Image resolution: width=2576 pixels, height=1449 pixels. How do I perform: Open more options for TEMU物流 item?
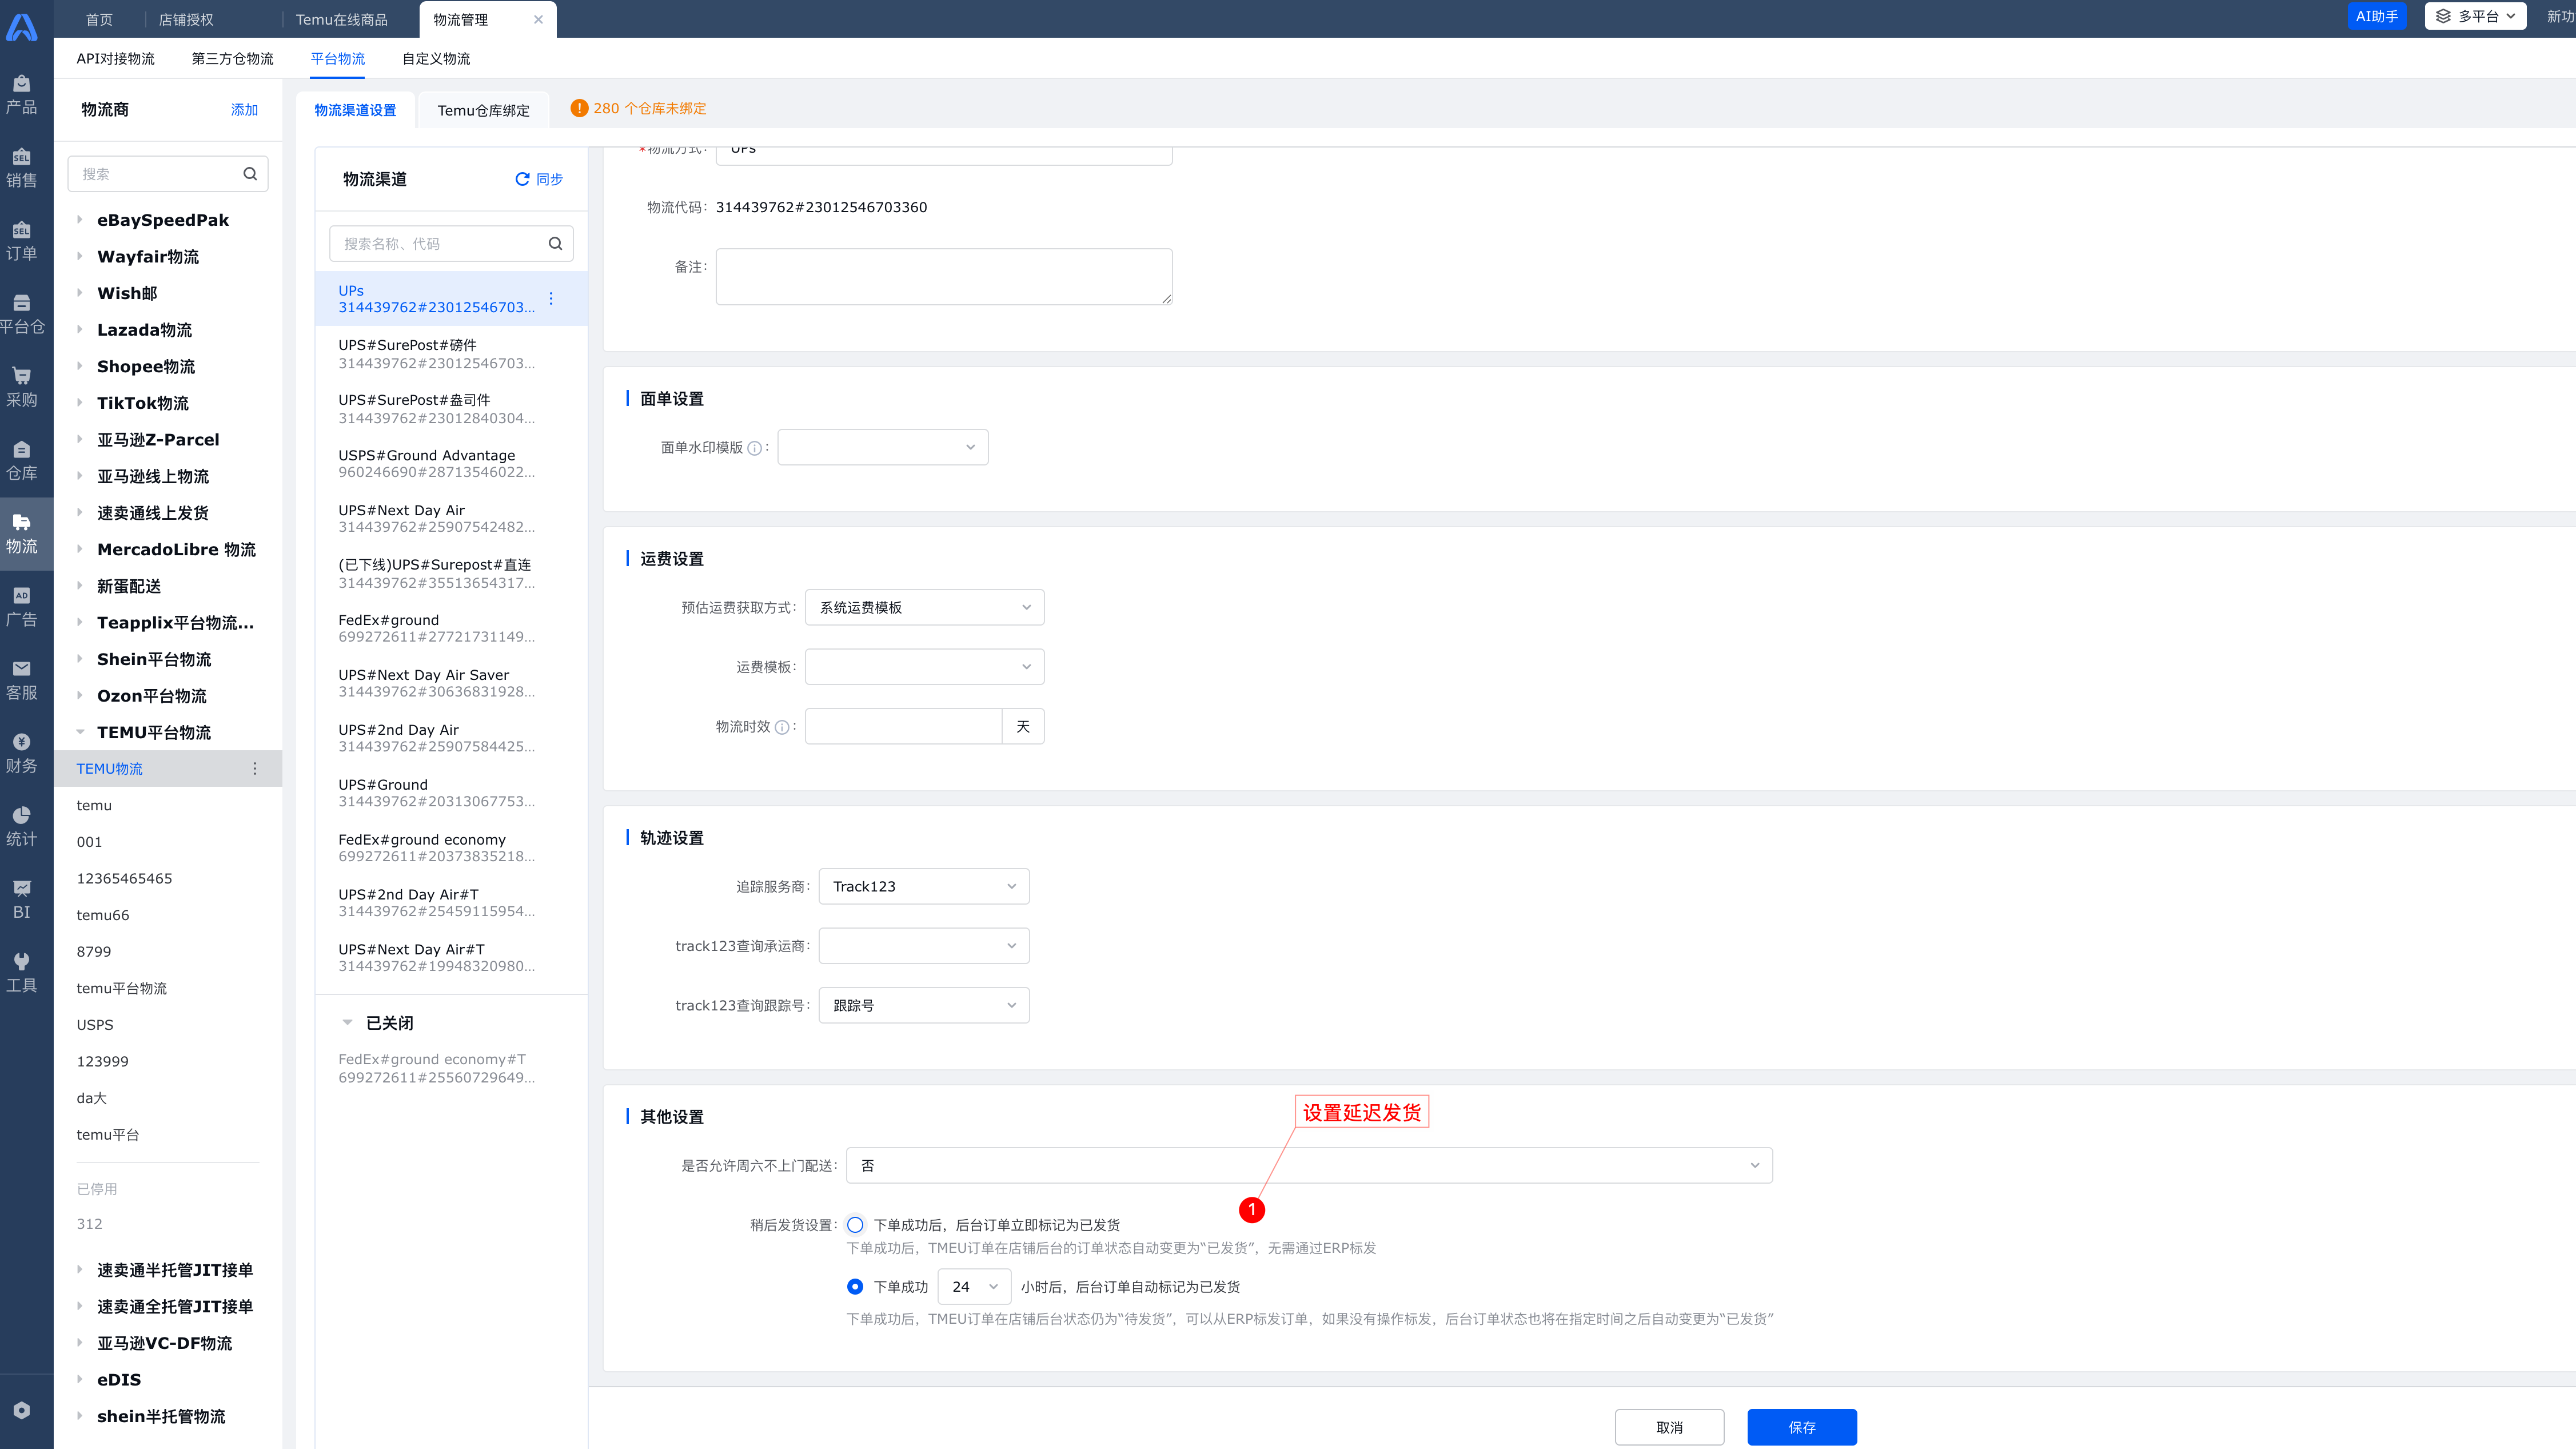pos(255,769)
